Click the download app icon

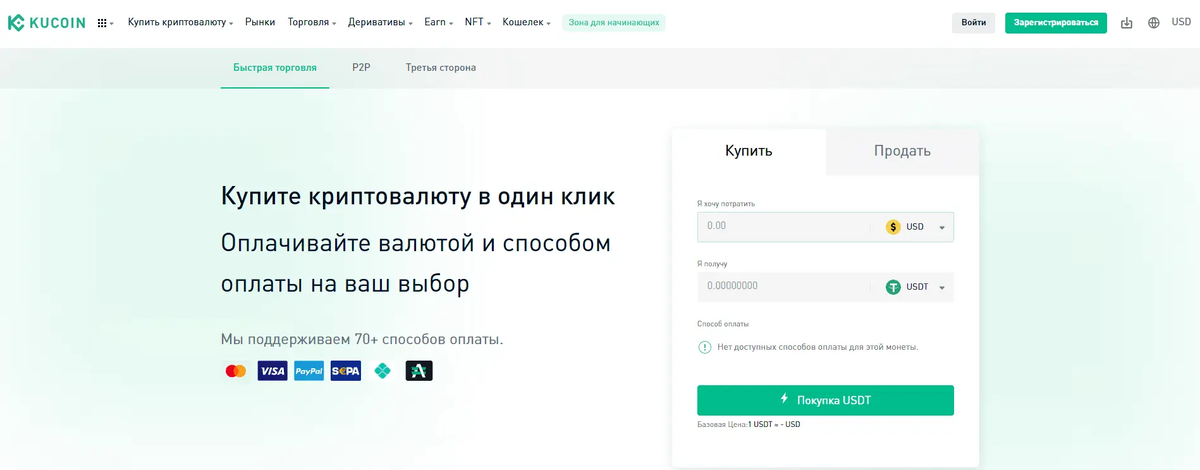(x=1127, y=23)
